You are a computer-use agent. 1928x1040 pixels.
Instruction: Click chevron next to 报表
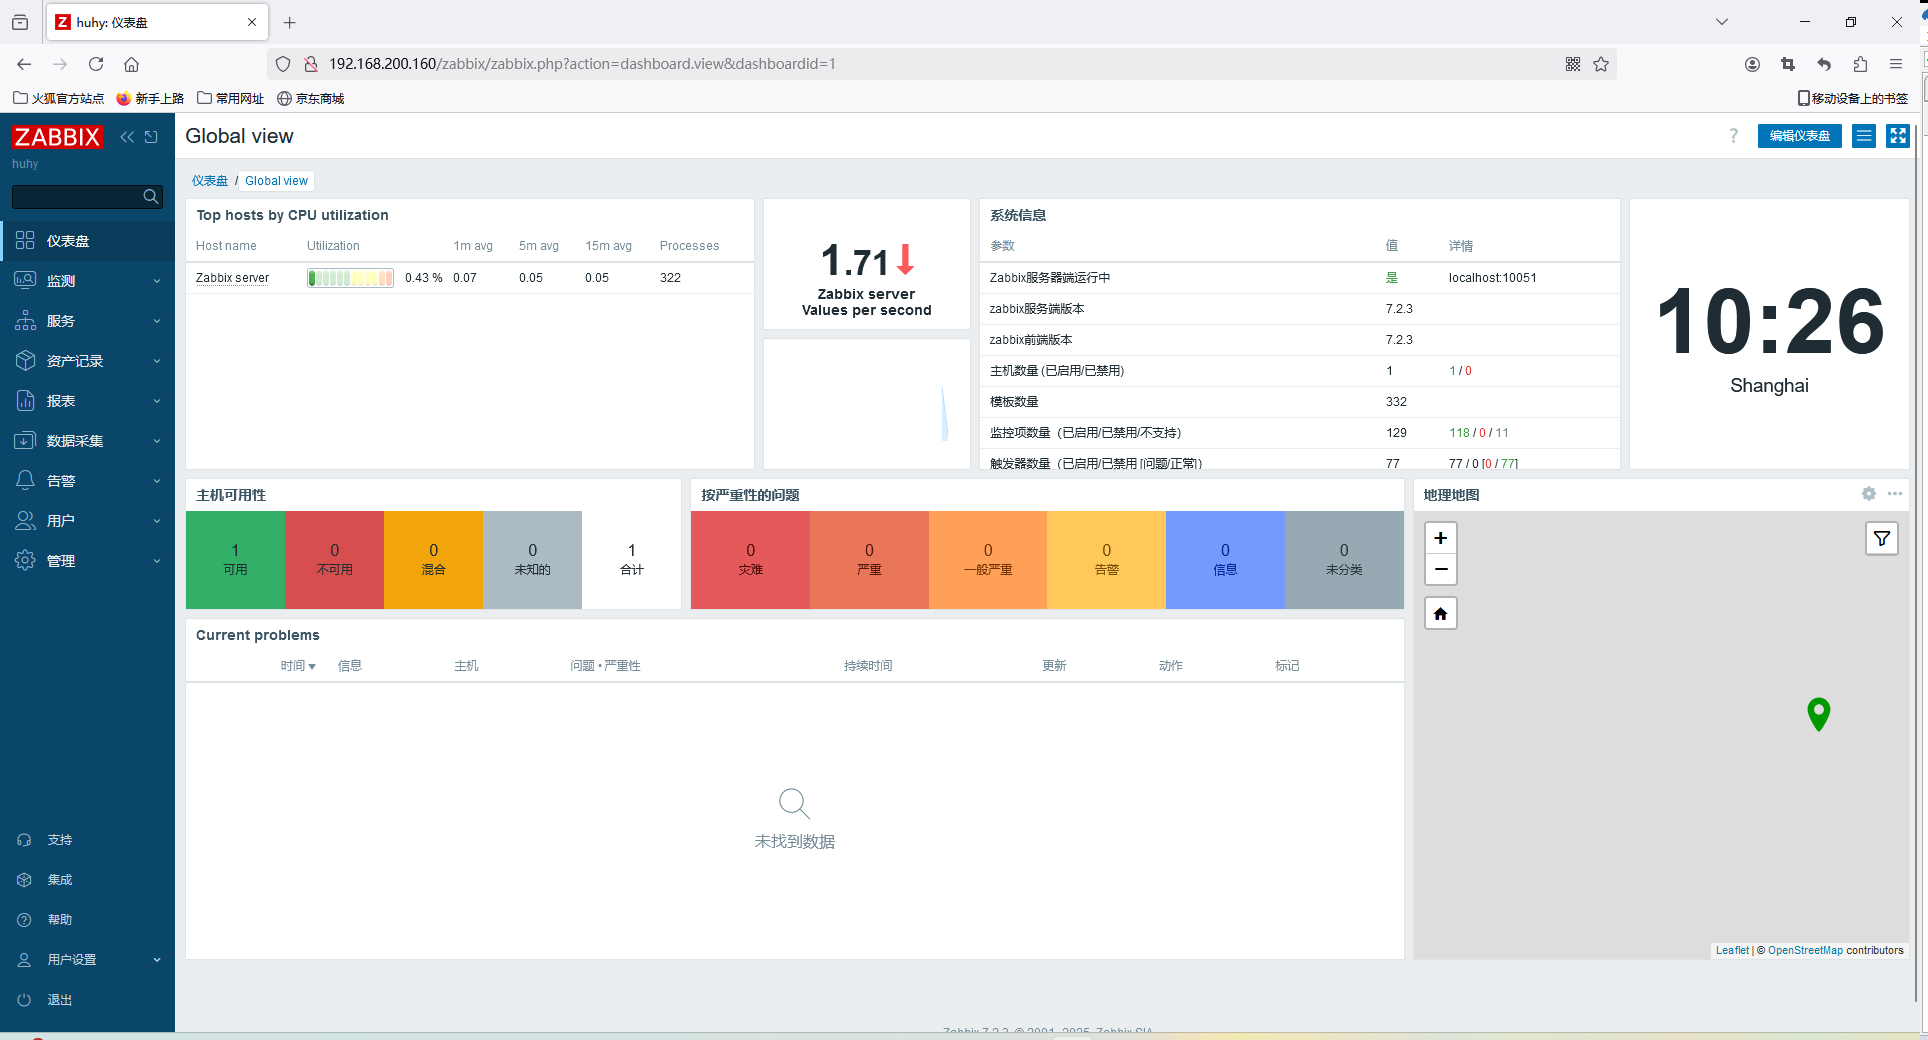pos(157,401)
